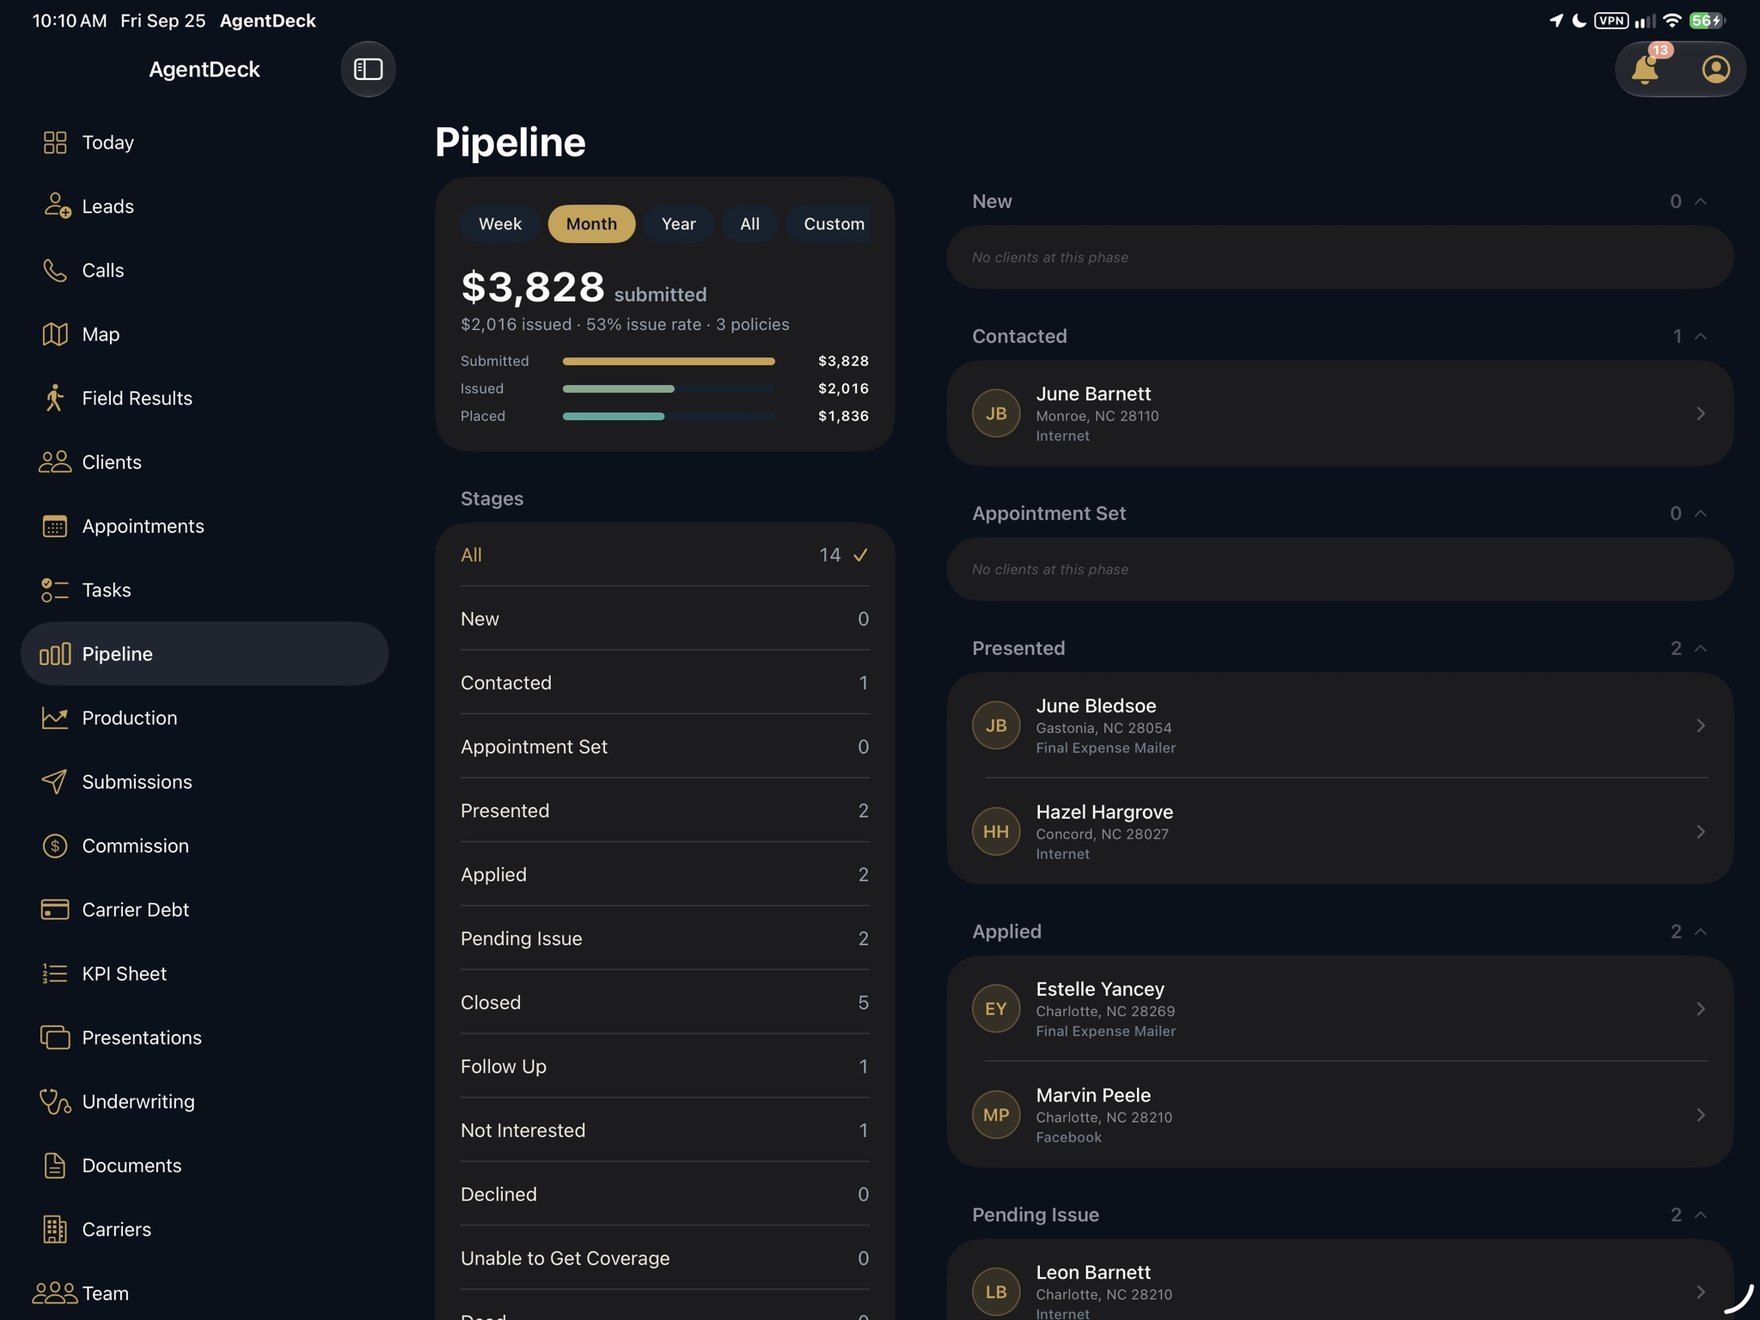Image resolution: width=1760 pixels, height=1320 pixels.
Task: Select the Year time range
Action: [x=678, y=224]
